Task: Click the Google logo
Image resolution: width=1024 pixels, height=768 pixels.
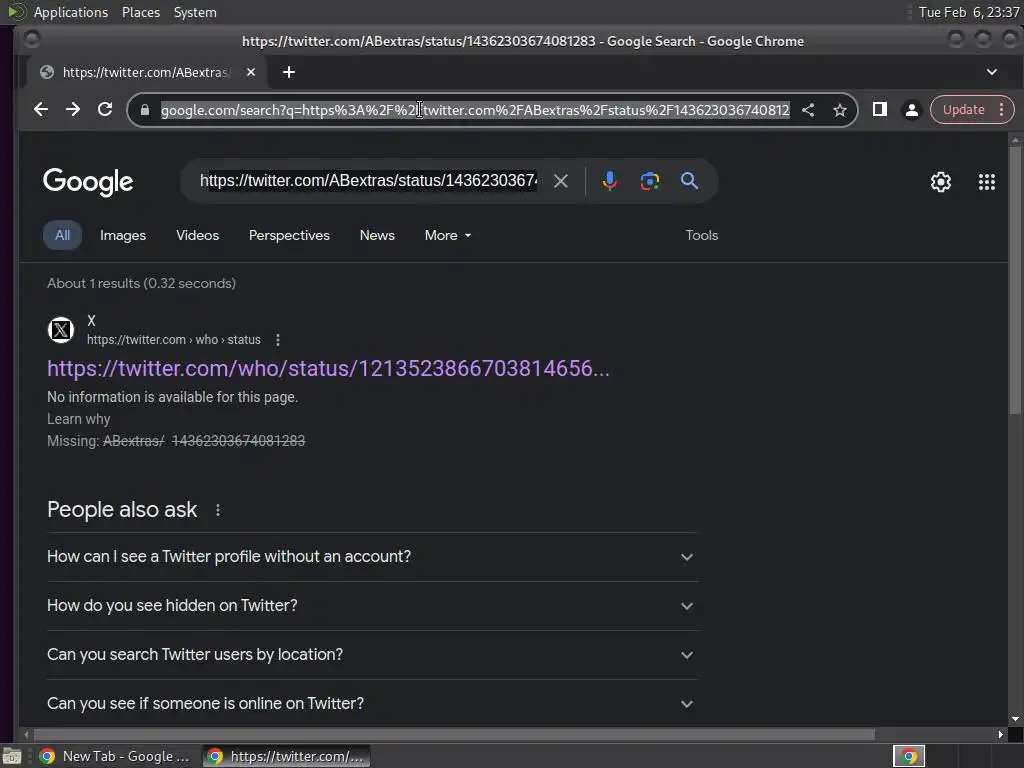Action: (x=88, y=182)
